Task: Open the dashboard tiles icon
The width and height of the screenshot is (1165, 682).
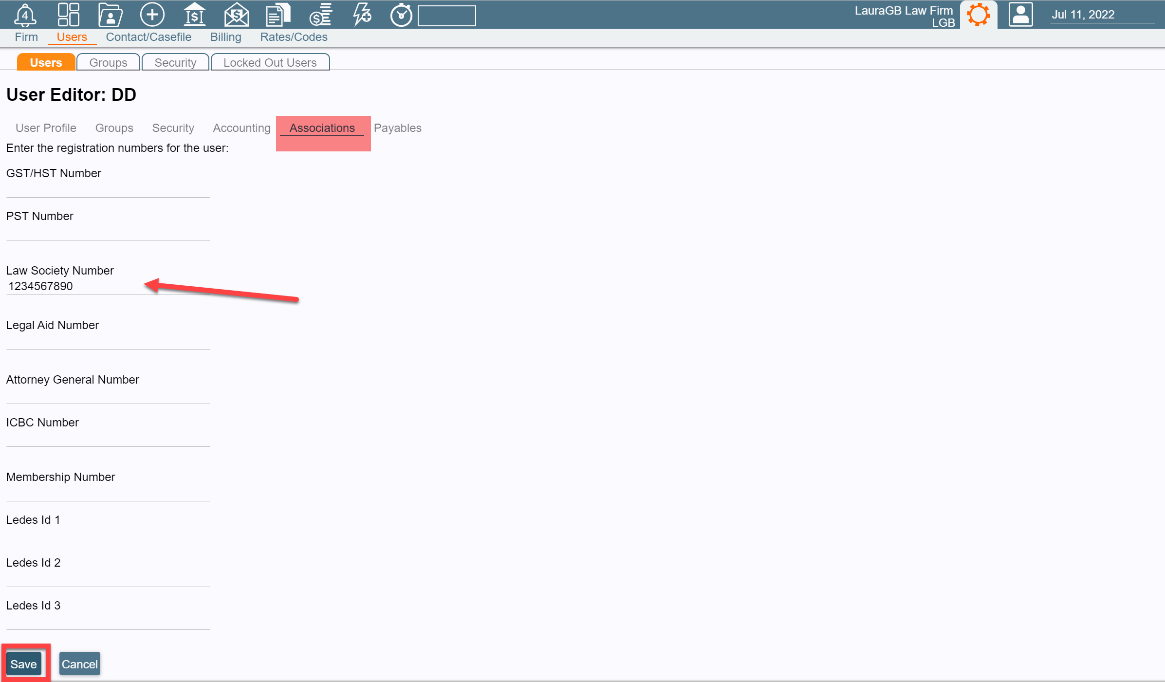Action: [x=68, y=14]
